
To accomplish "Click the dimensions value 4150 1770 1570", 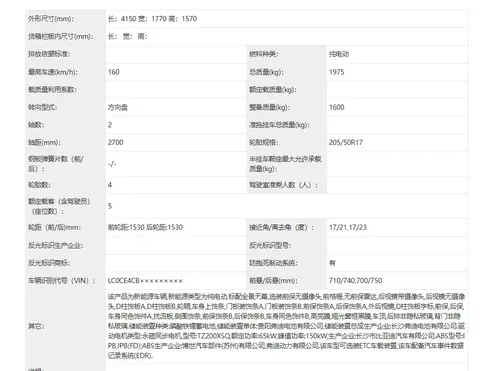I will (152, 19).
